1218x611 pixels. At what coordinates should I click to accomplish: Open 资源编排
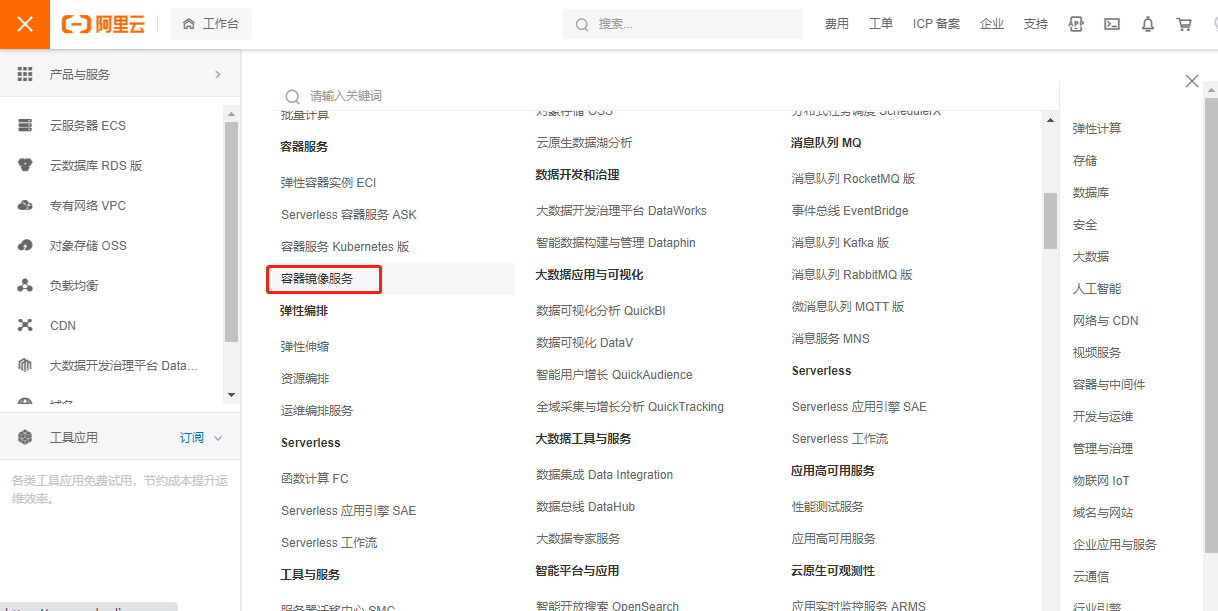click(305, 378)
